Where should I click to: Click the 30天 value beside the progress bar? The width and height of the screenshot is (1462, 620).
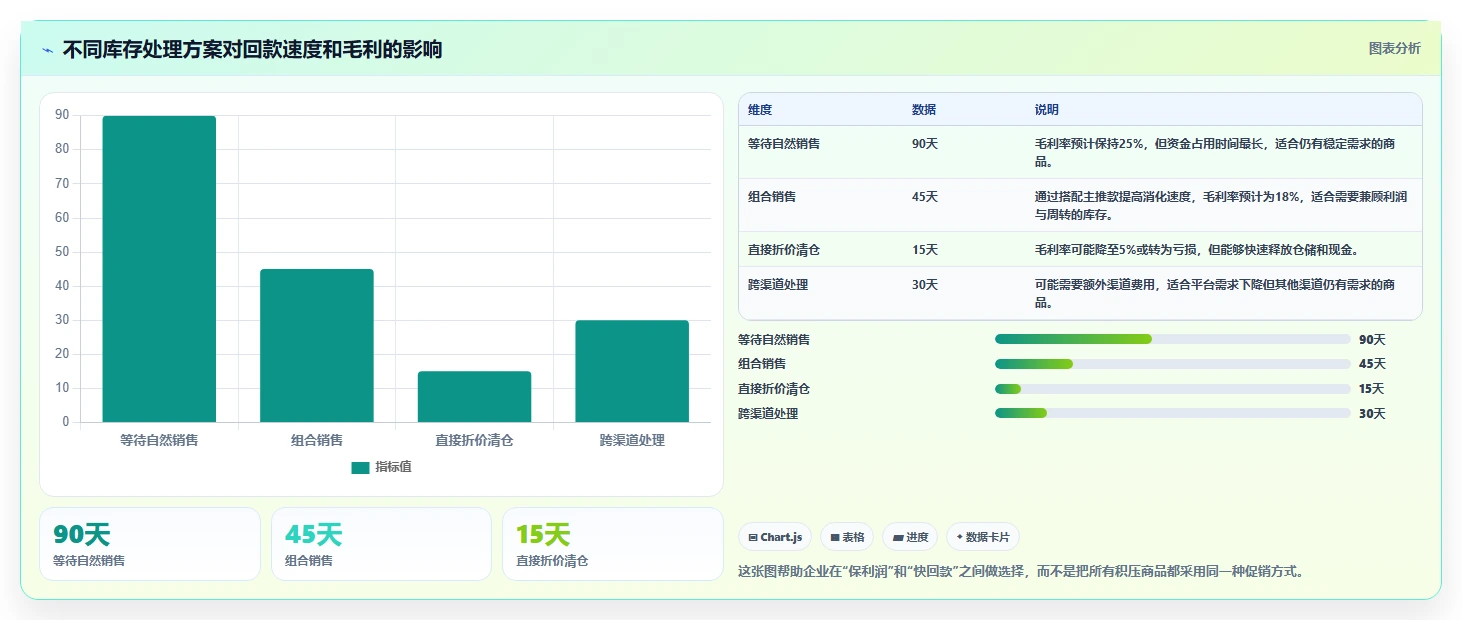[1372, 414]
